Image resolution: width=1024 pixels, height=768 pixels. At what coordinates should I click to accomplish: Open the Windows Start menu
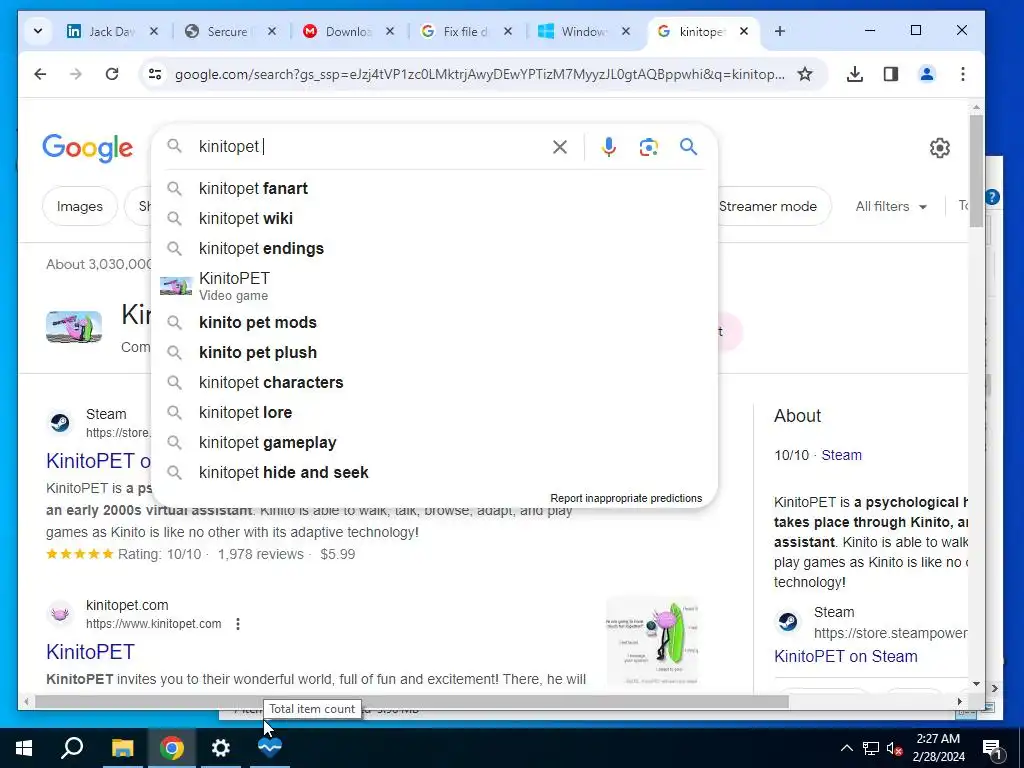click(24, 748)
